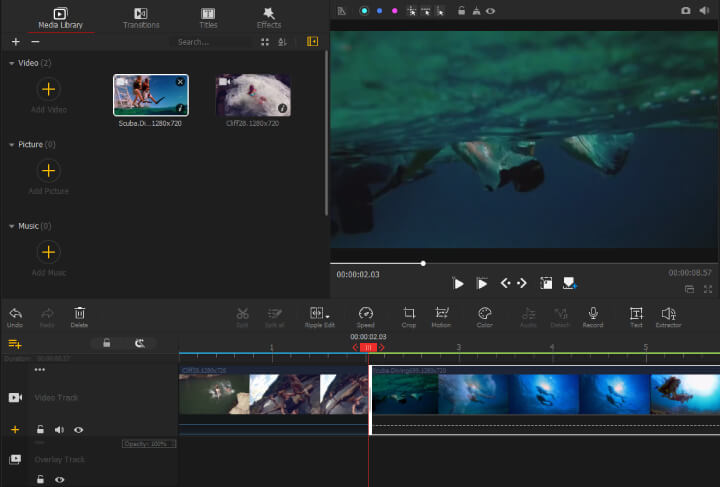Select the Crop tool

point(409,315)
